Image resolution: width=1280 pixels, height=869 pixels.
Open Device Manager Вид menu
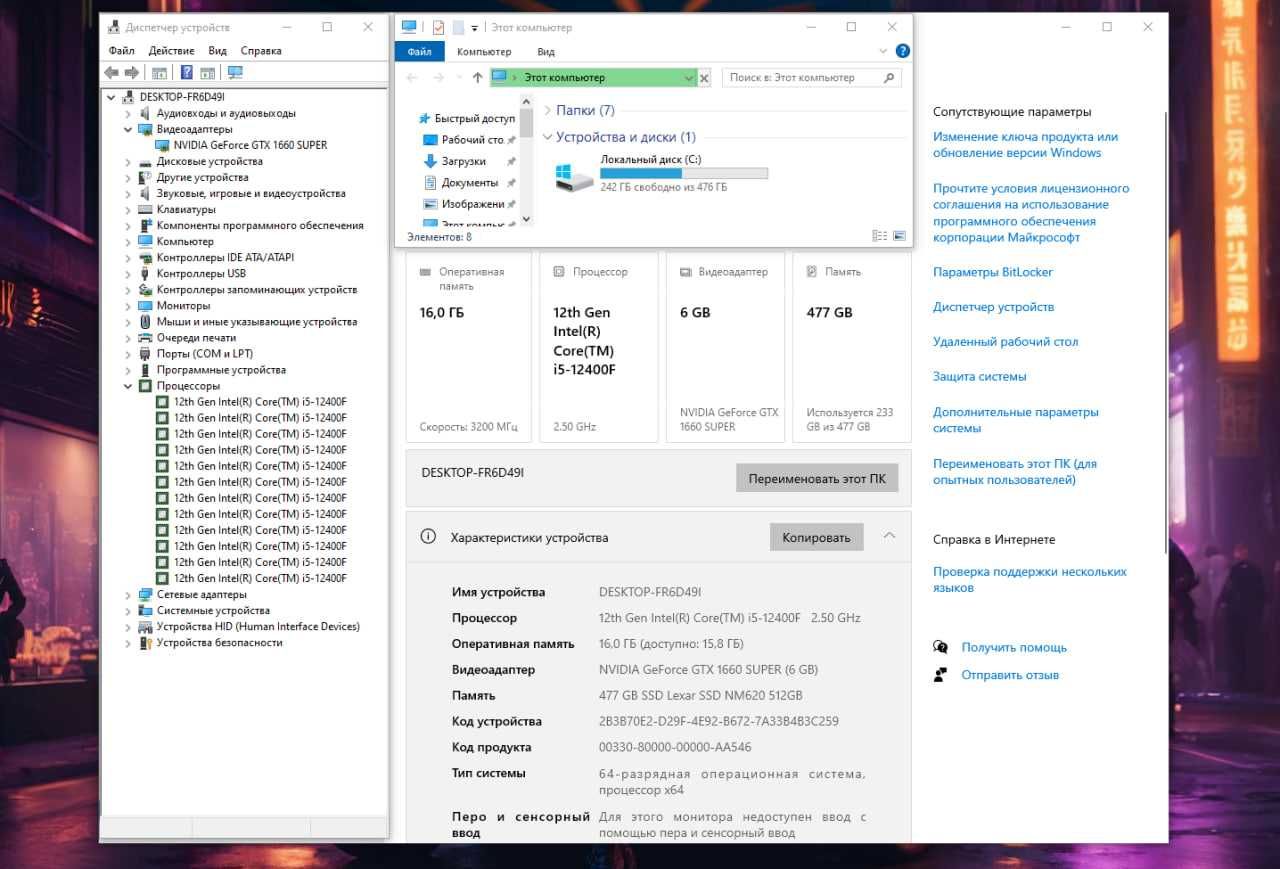coord(218,50)
